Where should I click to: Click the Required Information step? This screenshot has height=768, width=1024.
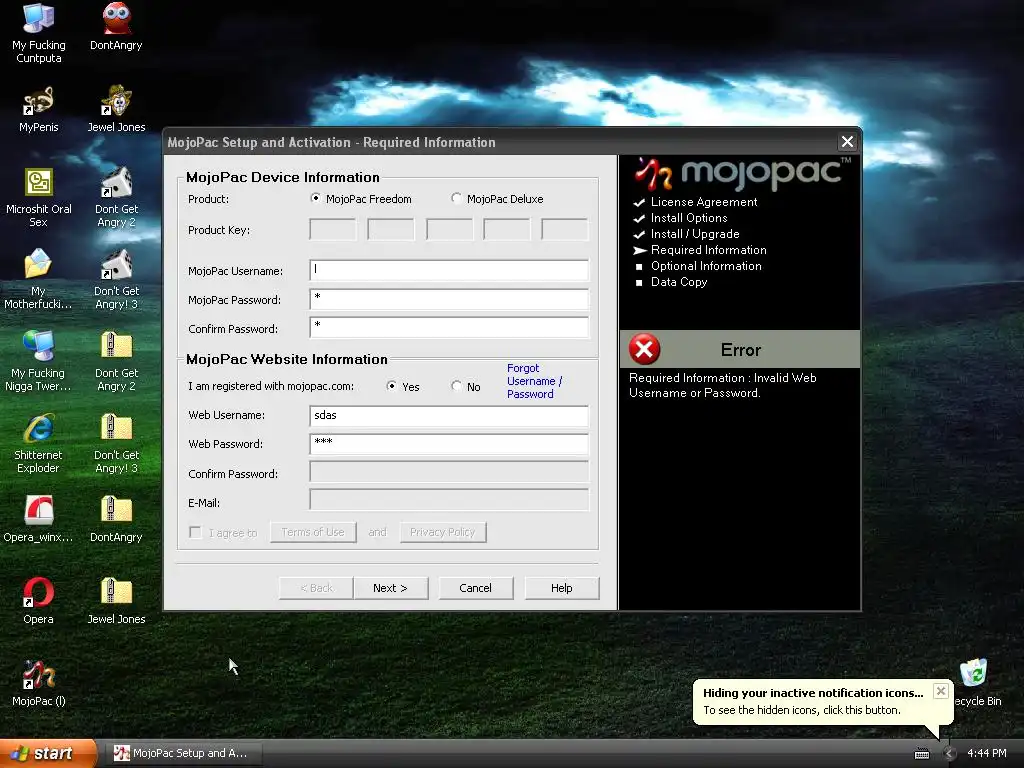pos(709,250)
